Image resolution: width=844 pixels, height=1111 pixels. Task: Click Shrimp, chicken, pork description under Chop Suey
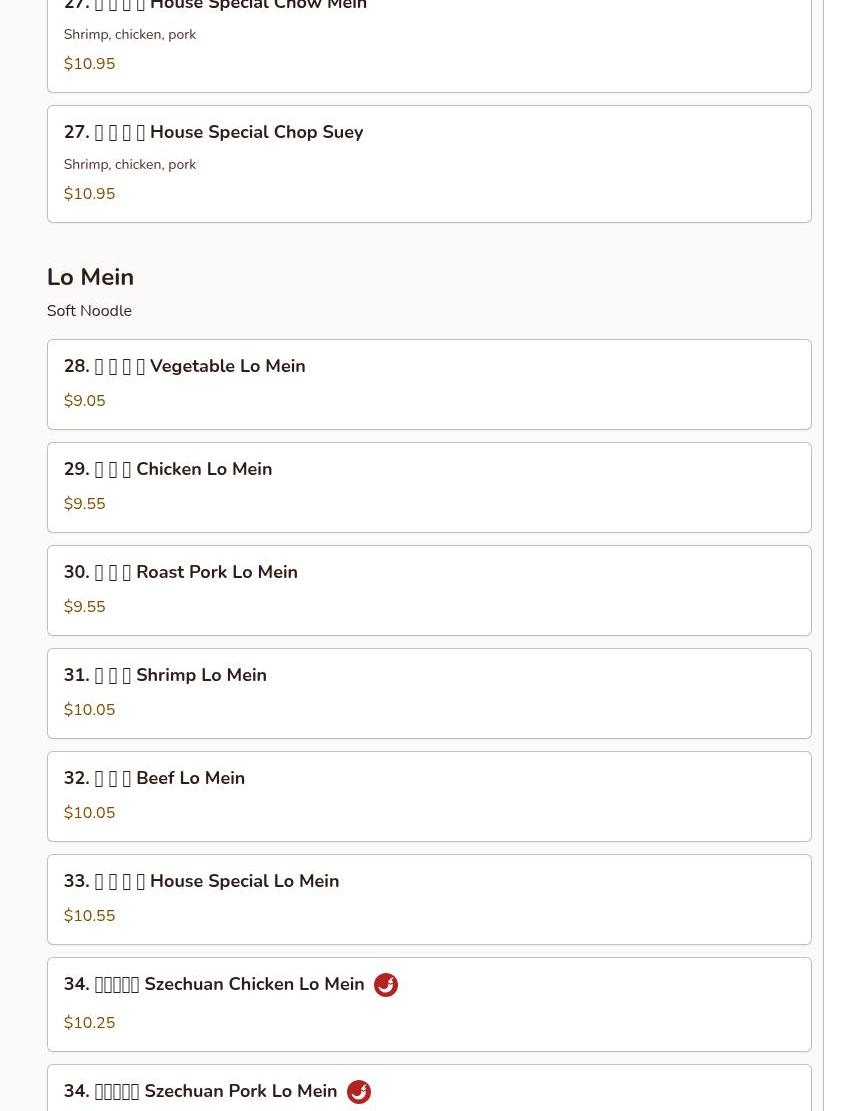pyautogui.click(x=130, y=164)
